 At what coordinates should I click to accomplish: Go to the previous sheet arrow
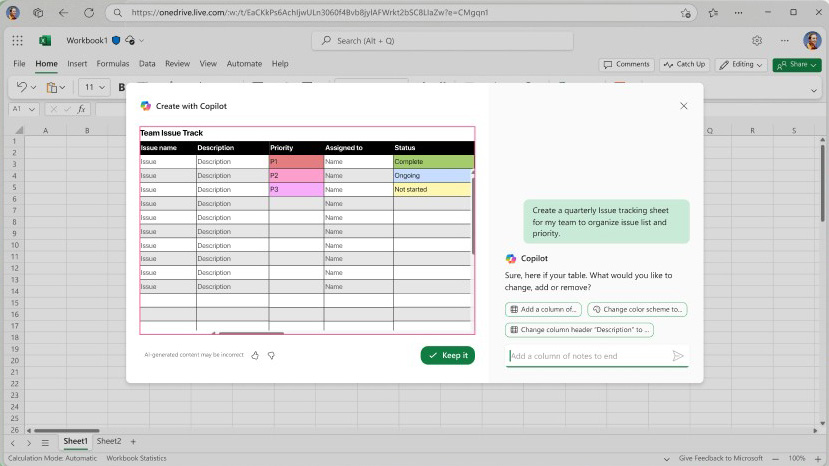[13, 443]
